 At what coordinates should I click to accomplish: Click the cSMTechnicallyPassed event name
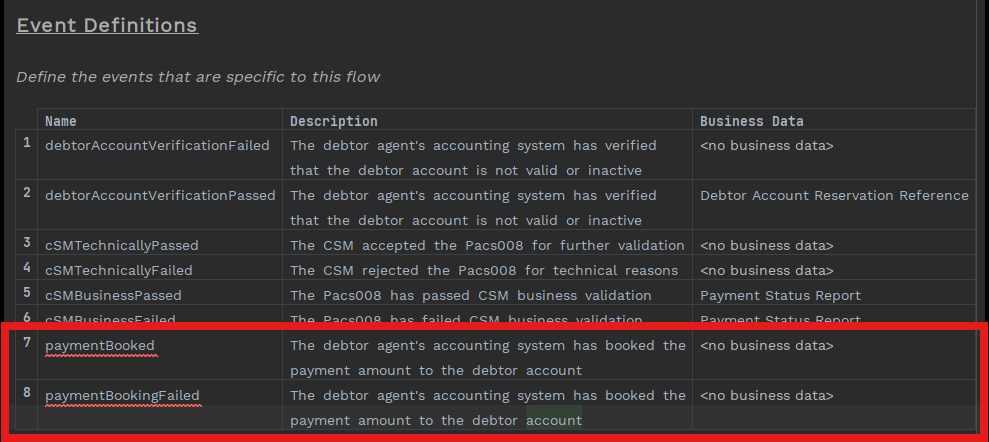[x=122, y=245]
